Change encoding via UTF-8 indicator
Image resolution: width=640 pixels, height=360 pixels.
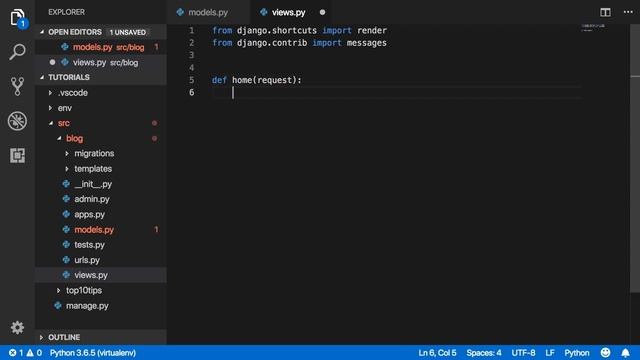(x=523, y=353)
